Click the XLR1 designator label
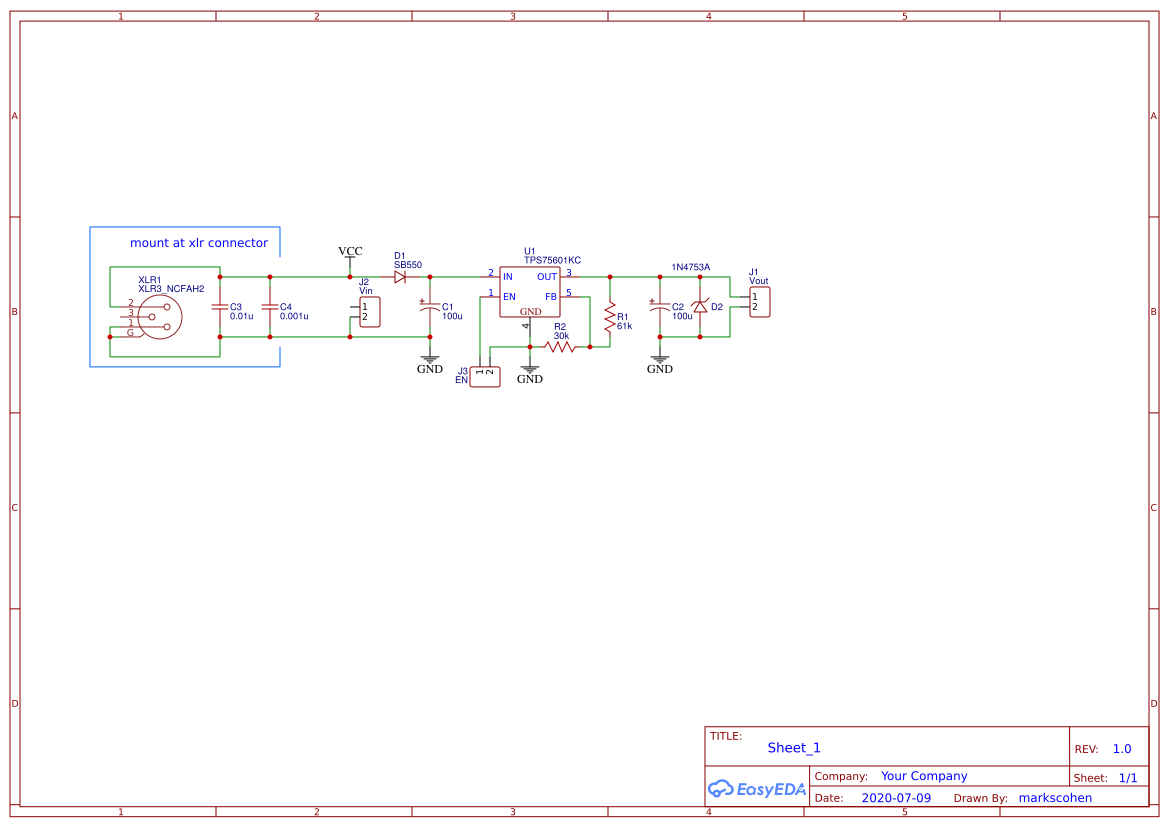 (149, 280)
